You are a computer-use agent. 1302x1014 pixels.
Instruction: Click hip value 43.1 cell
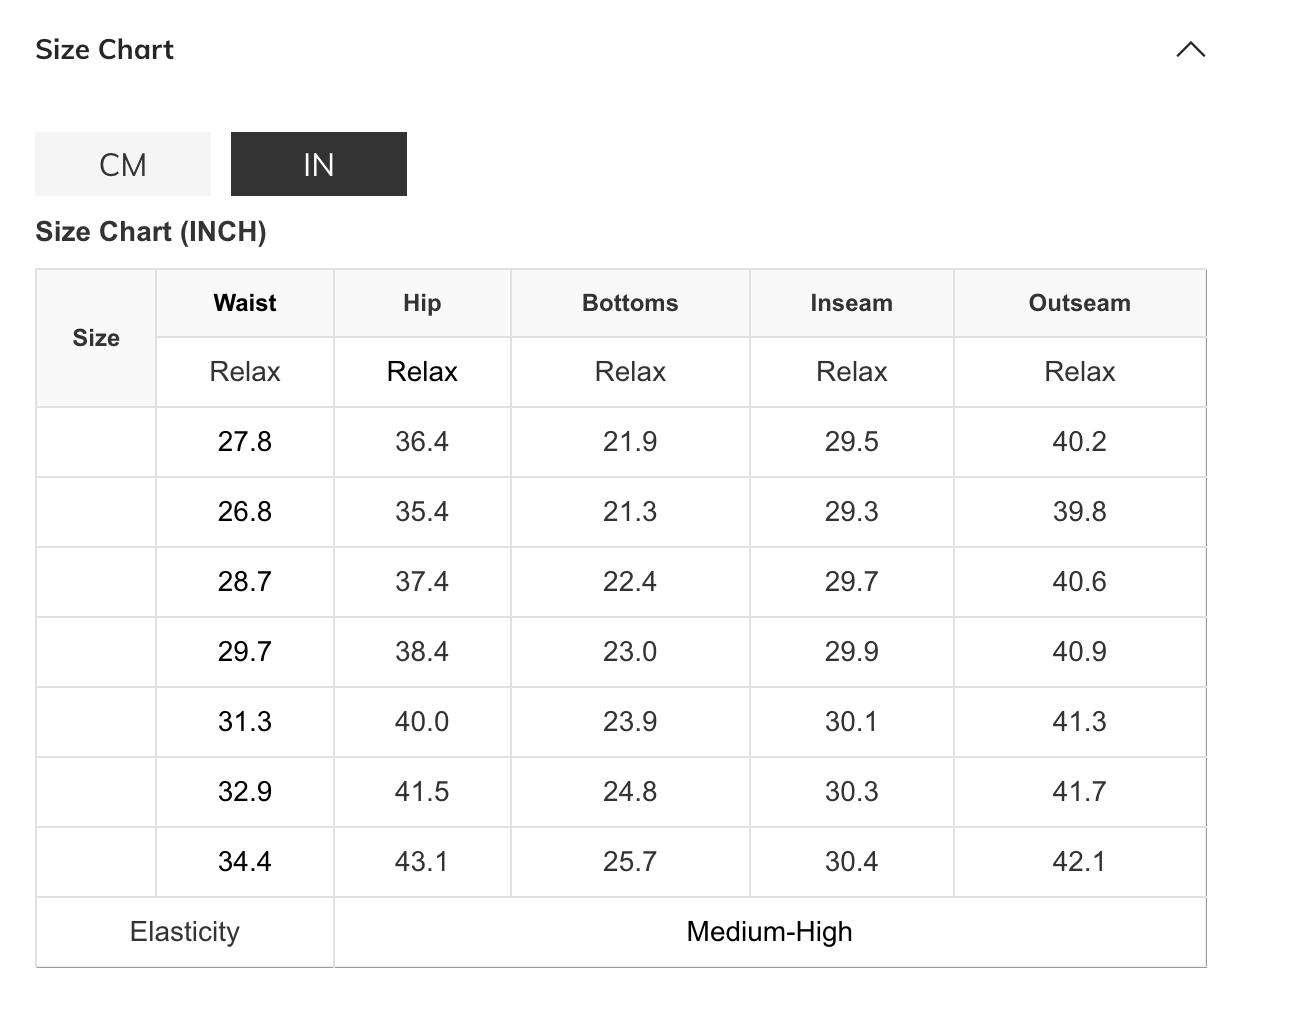(422, 862)
